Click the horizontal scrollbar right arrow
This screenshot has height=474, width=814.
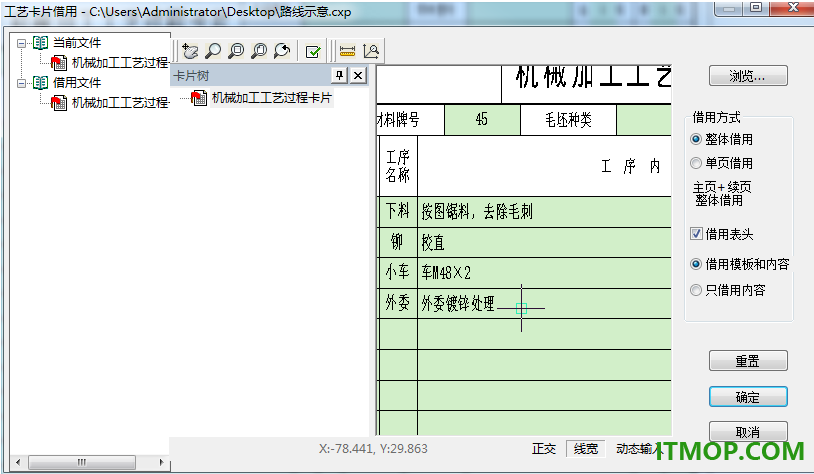(161, 462)
